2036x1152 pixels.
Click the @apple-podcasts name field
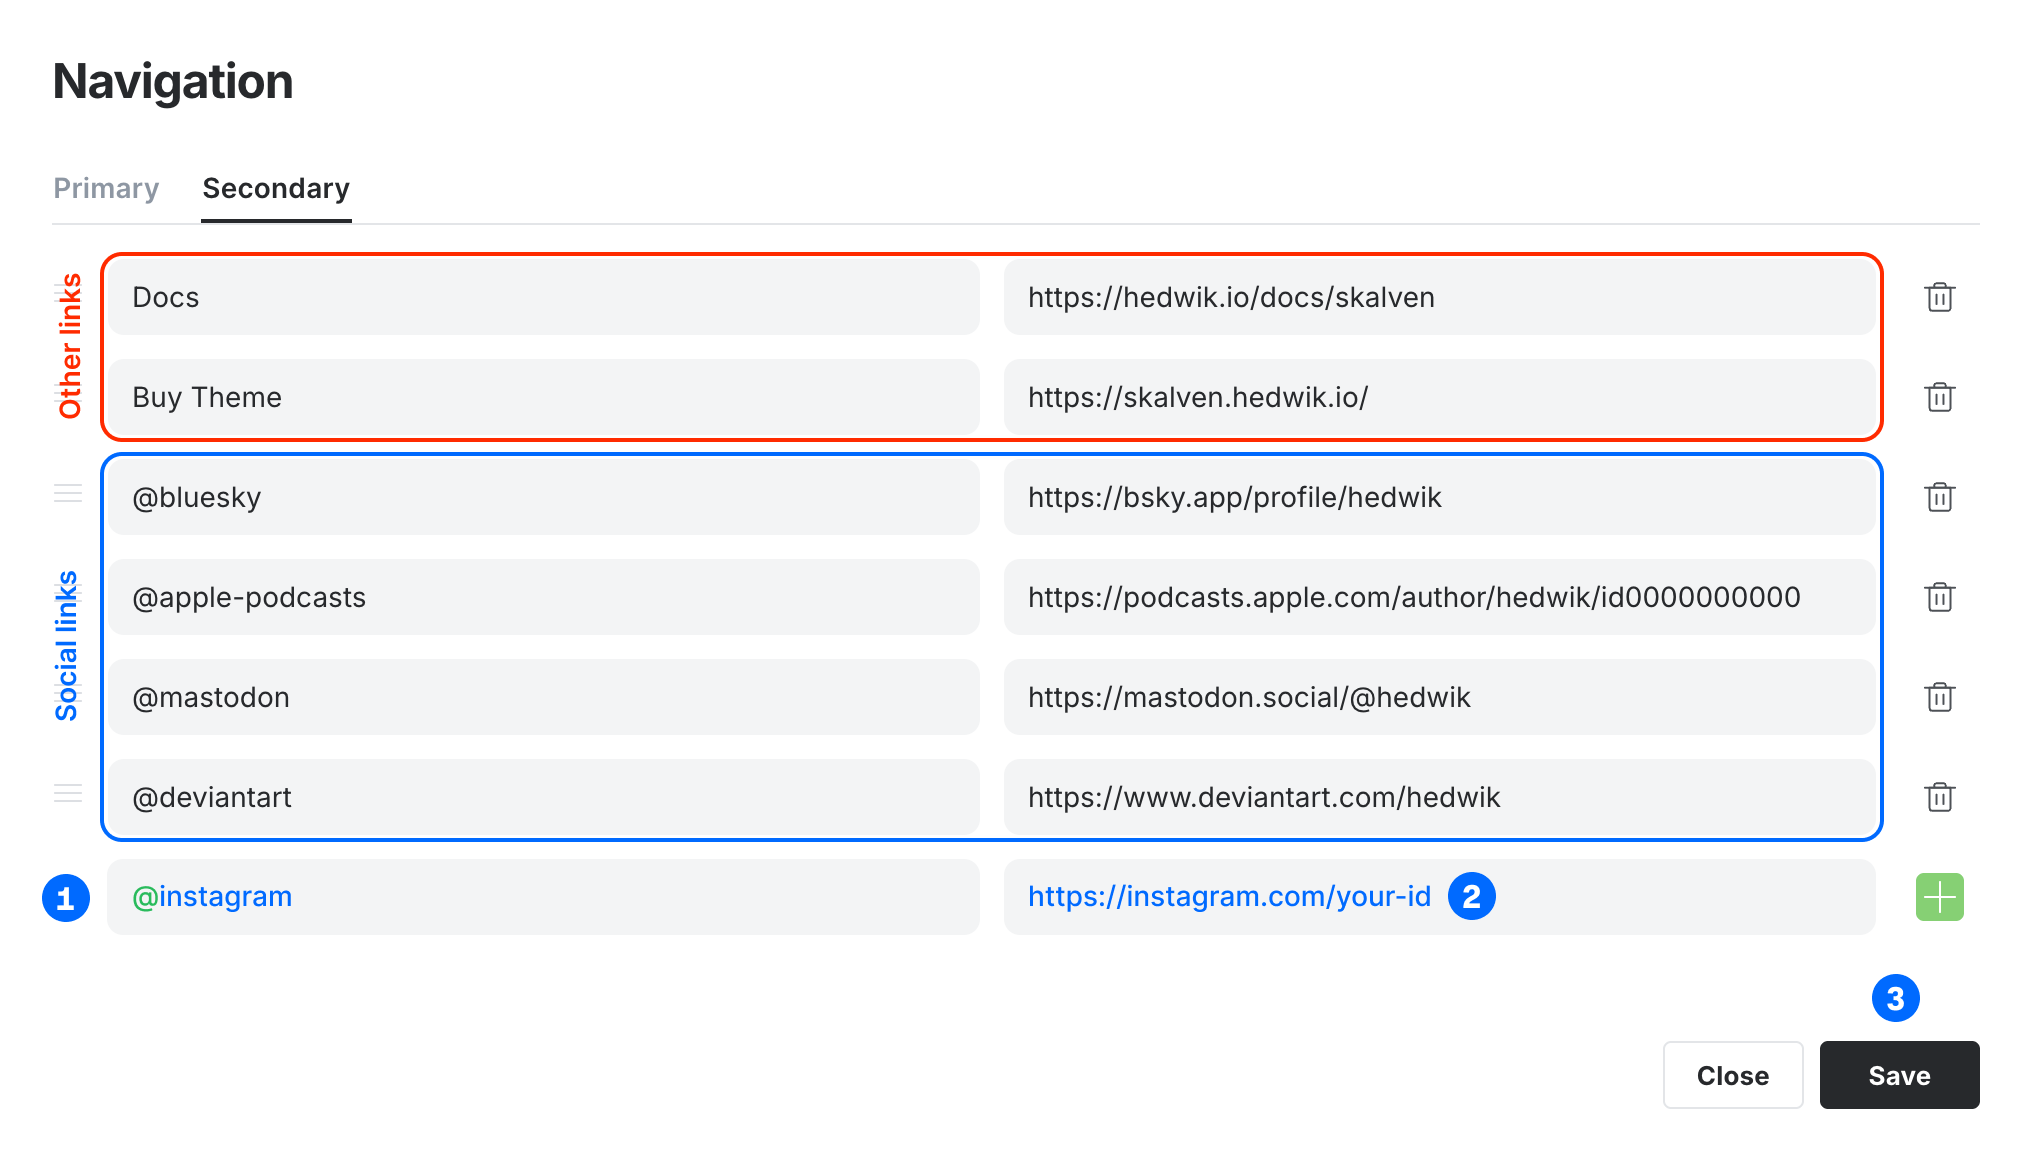pyautogui.click(x=545, y=597)
